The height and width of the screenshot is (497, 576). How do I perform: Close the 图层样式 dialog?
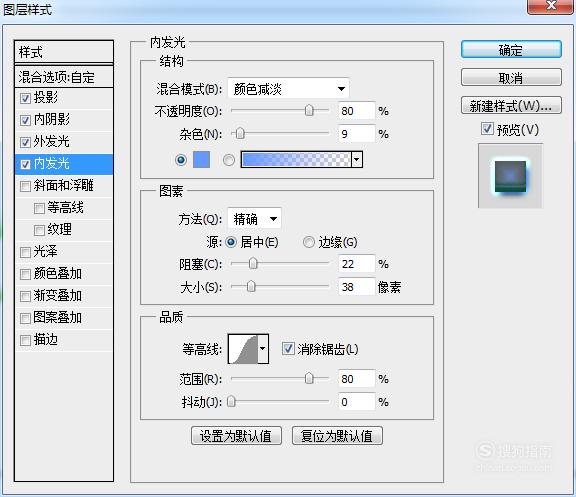coord(550,6)
